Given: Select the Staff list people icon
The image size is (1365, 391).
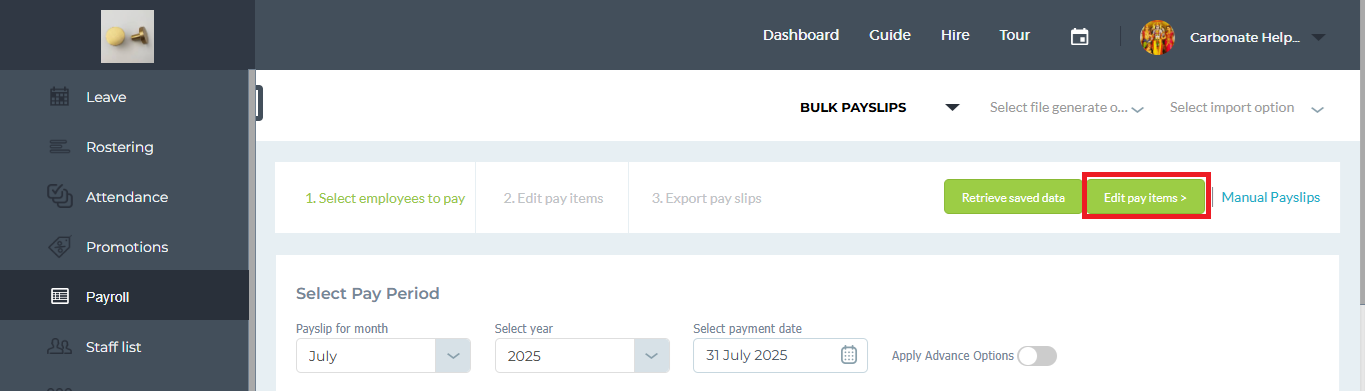Looking at the screenshot, I should pos(59,347).
